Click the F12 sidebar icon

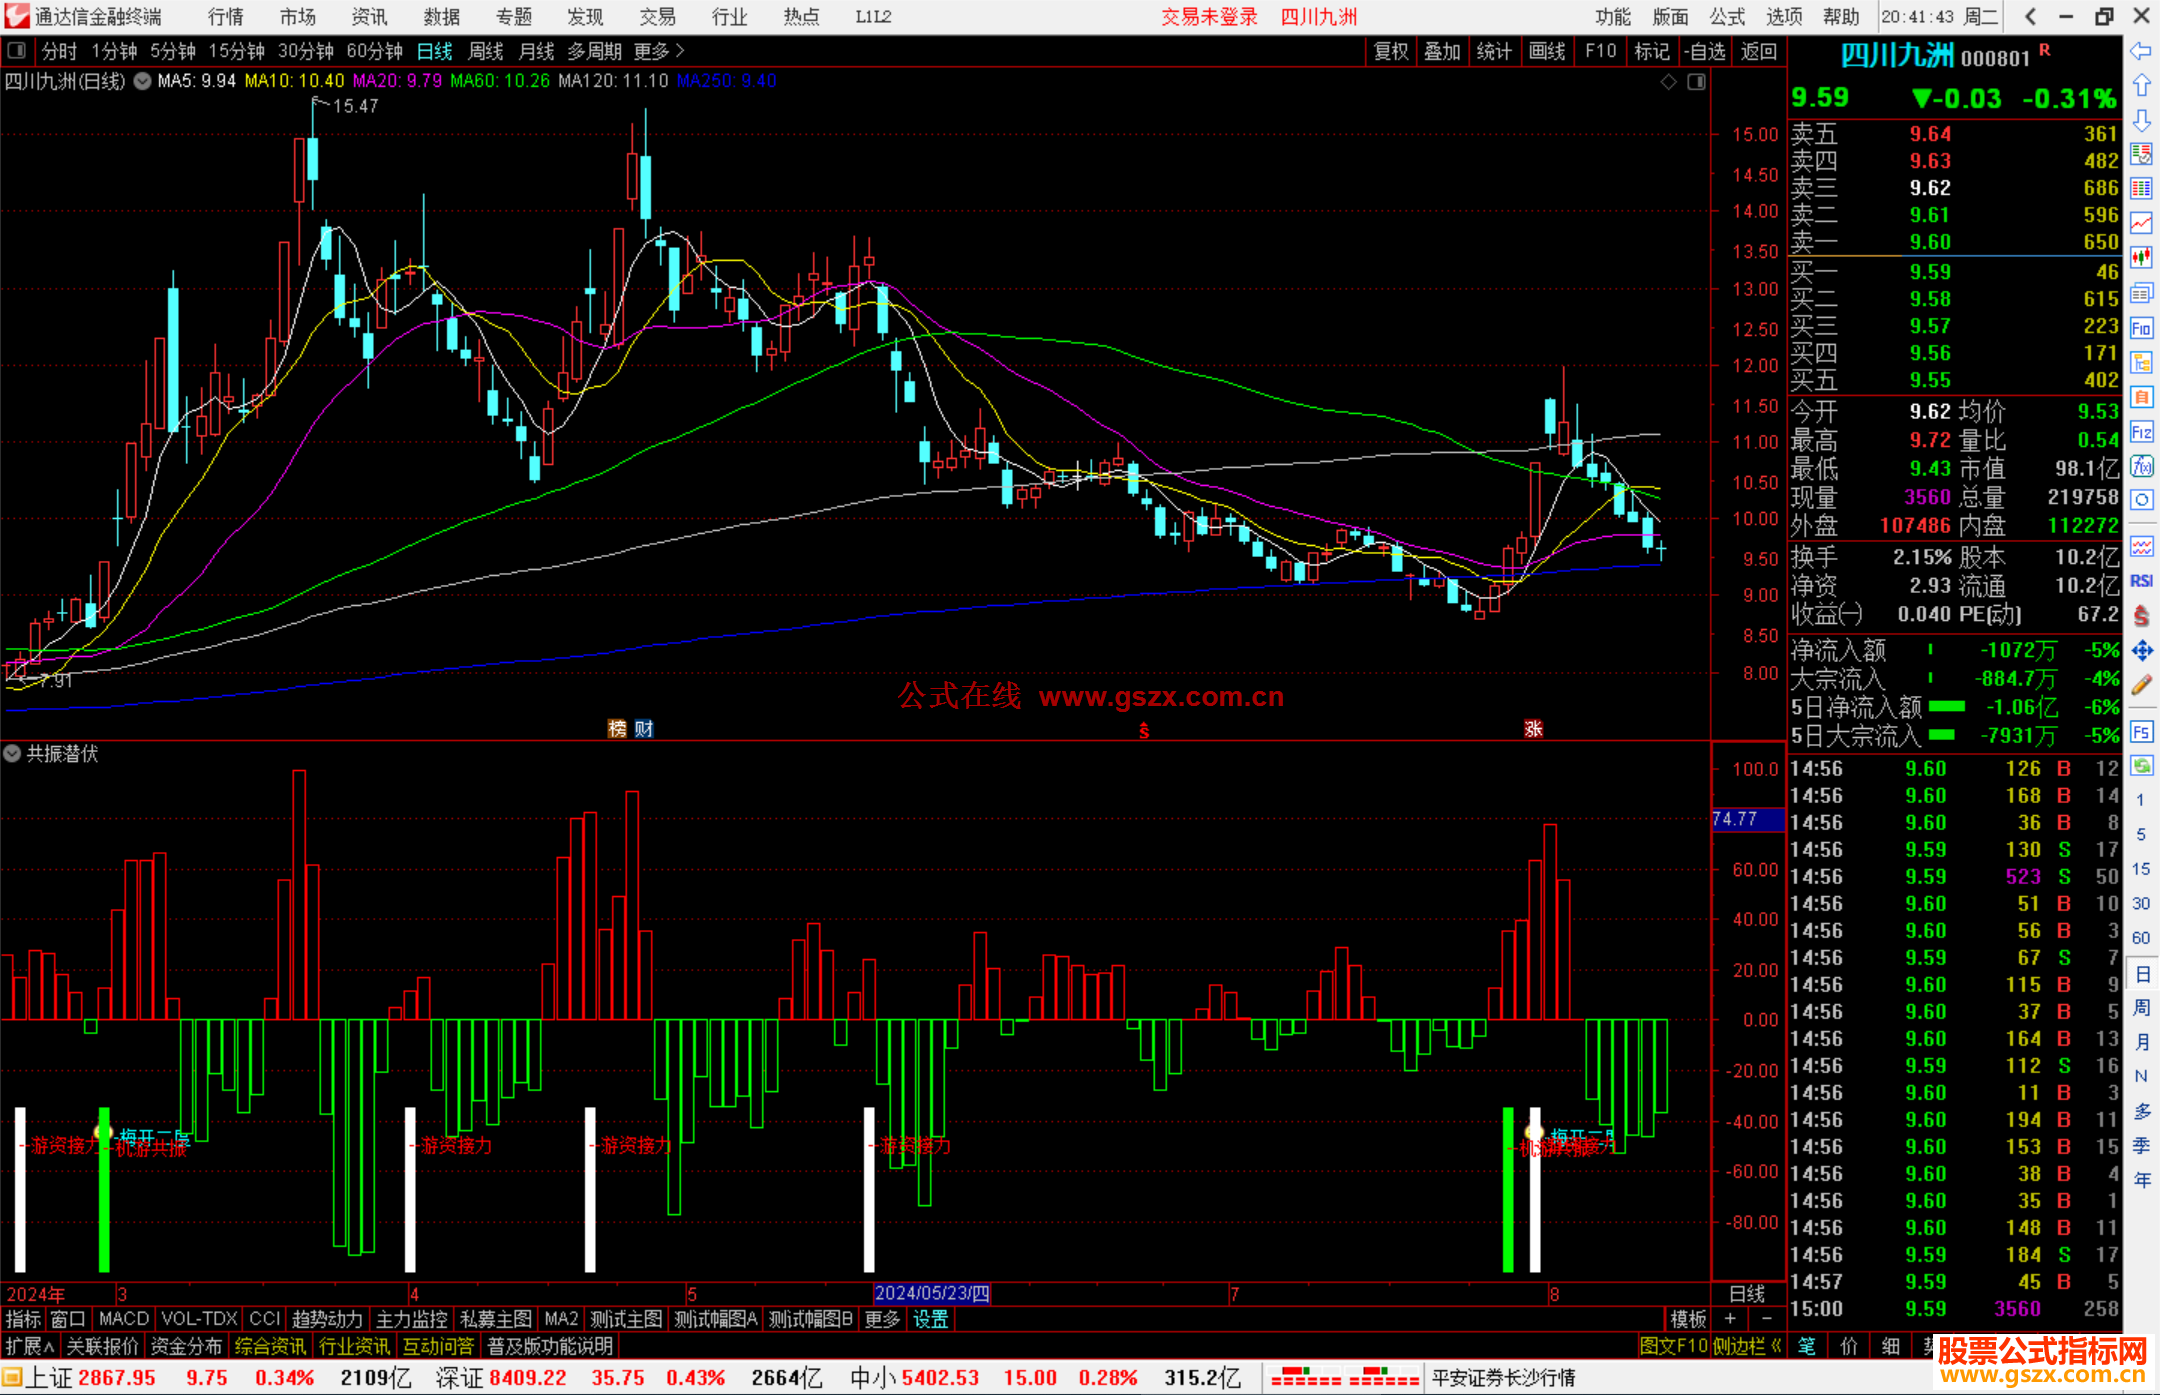(x=2141, y=432)
